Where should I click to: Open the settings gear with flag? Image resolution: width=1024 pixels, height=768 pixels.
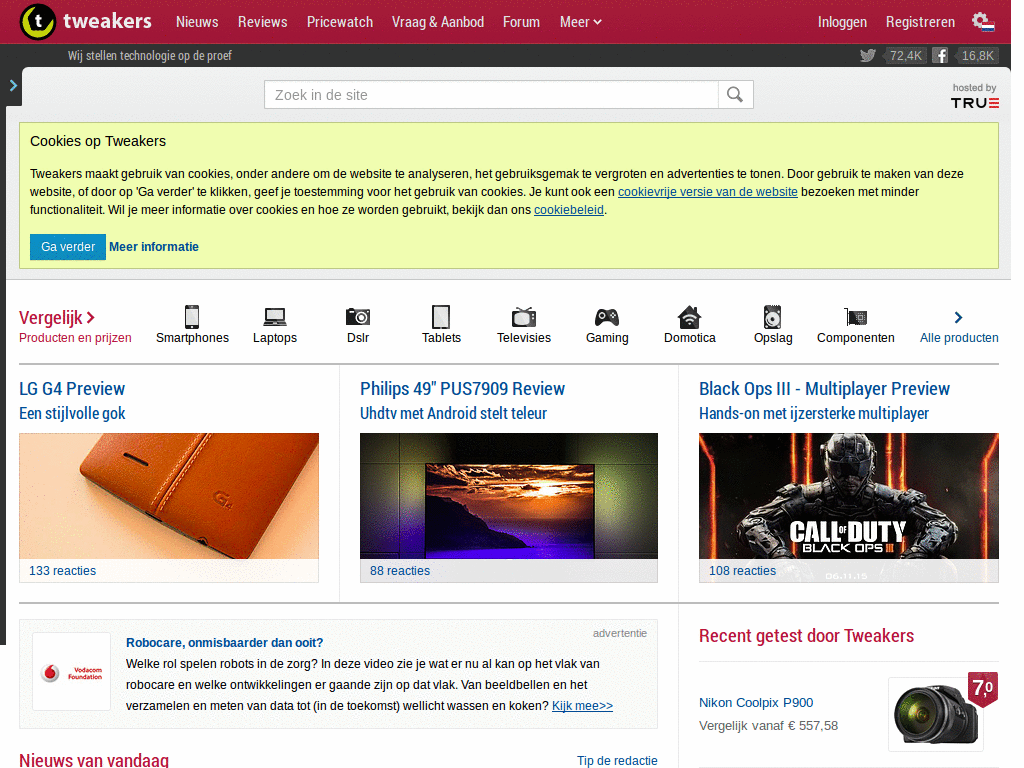(x=983, y=22)
